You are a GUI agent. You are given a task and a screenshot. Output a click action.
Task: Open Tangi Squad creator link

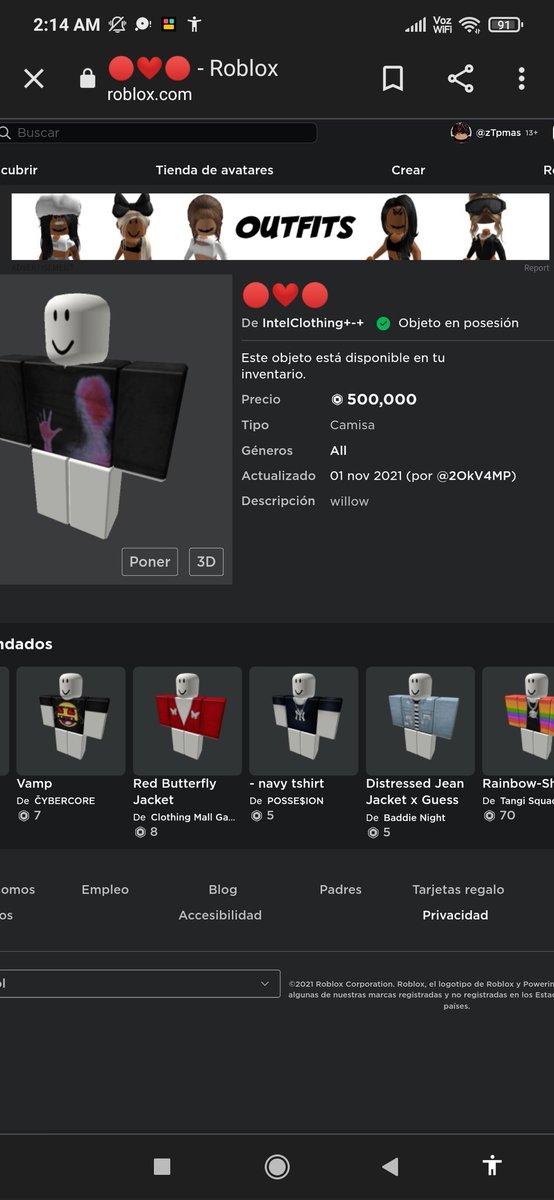click(x=526, y=801)
